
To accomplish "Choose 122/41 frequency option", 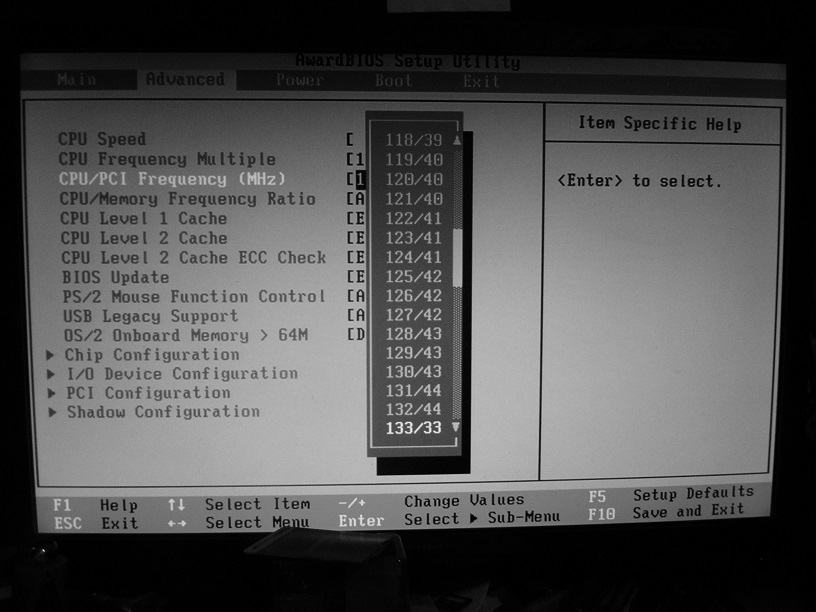I will tap(414, 218).
